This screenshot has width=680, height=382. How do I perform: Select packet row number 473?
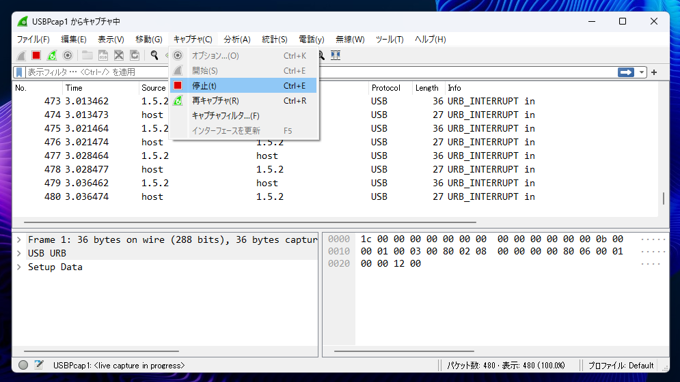pos(335,101)
